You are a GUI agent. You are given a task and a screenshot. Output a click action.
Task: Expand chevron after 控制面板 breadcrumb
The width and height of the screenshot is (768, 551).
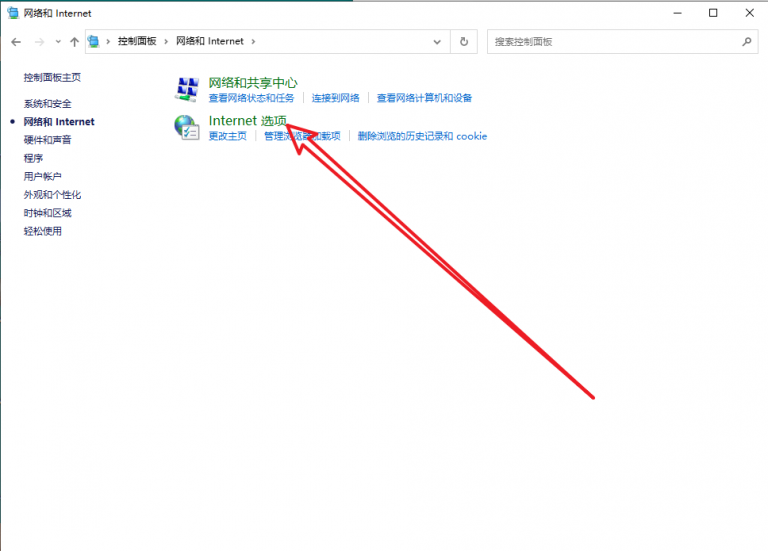coord(166,42)
